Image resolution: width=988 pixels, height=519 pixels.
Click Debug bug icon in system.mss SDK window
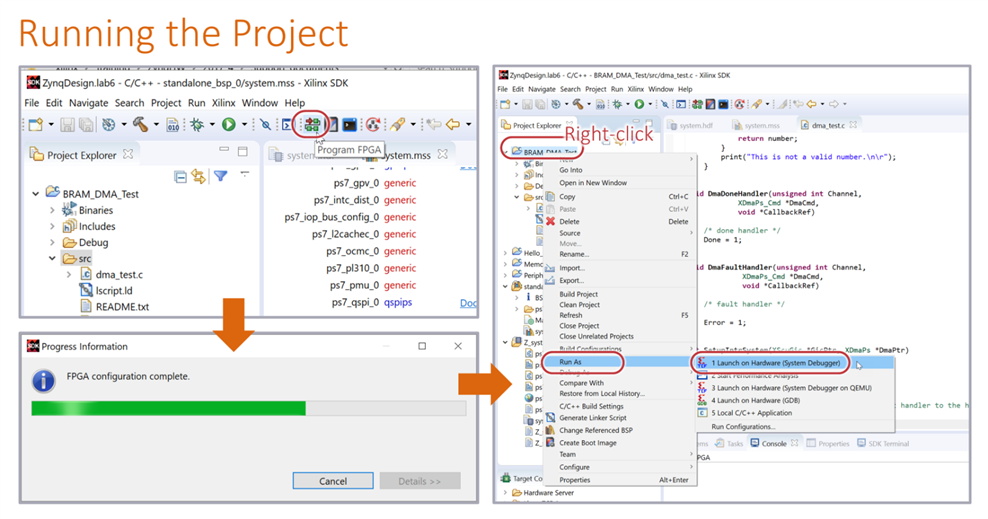pyautogui.click(x=197, y=125)
